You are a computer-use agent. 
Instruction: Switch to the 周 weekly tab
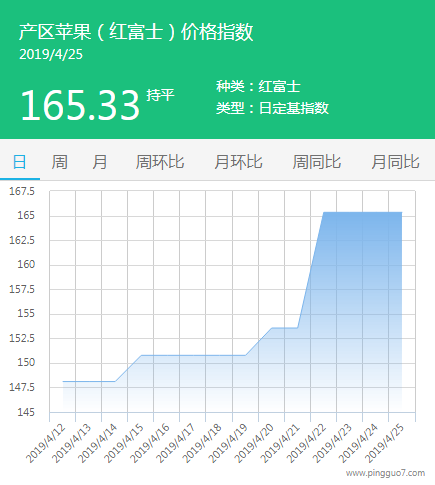59,162
